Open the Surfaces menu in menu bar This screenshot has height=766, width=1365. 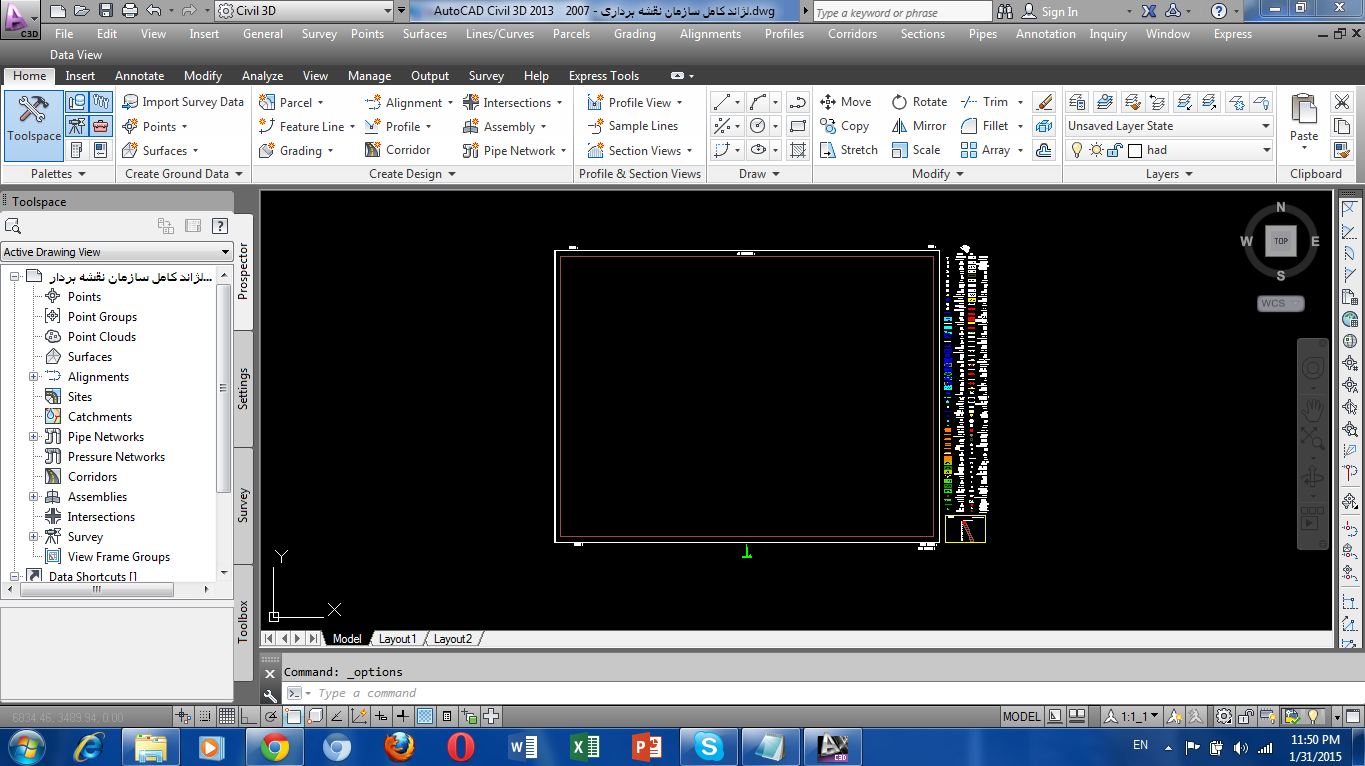click(425, 34)
